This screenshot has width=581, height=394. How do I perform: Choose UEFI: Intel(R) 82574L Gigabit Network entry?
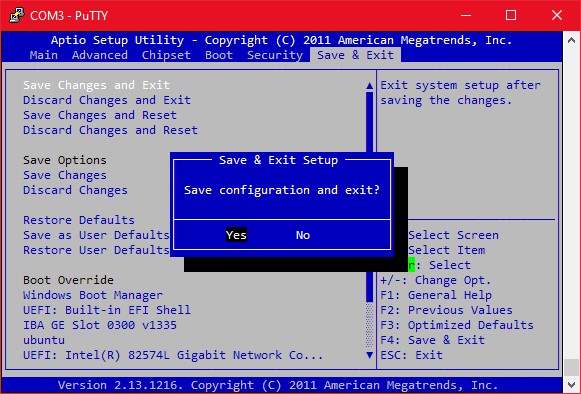173,355
